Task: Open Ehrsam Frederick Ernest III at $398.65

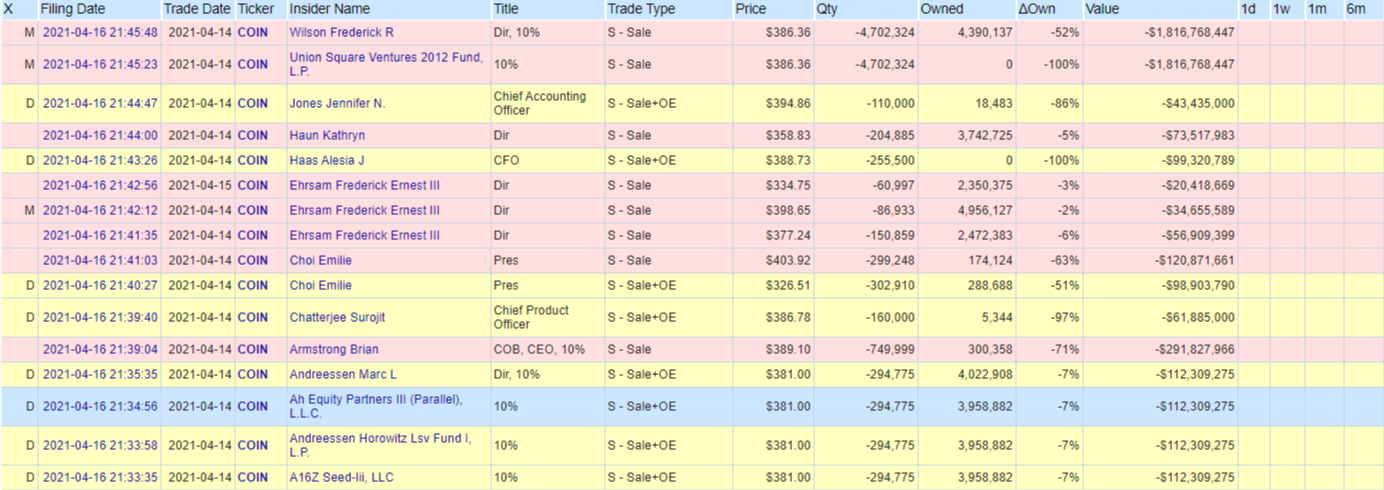Action: point(365,210)
